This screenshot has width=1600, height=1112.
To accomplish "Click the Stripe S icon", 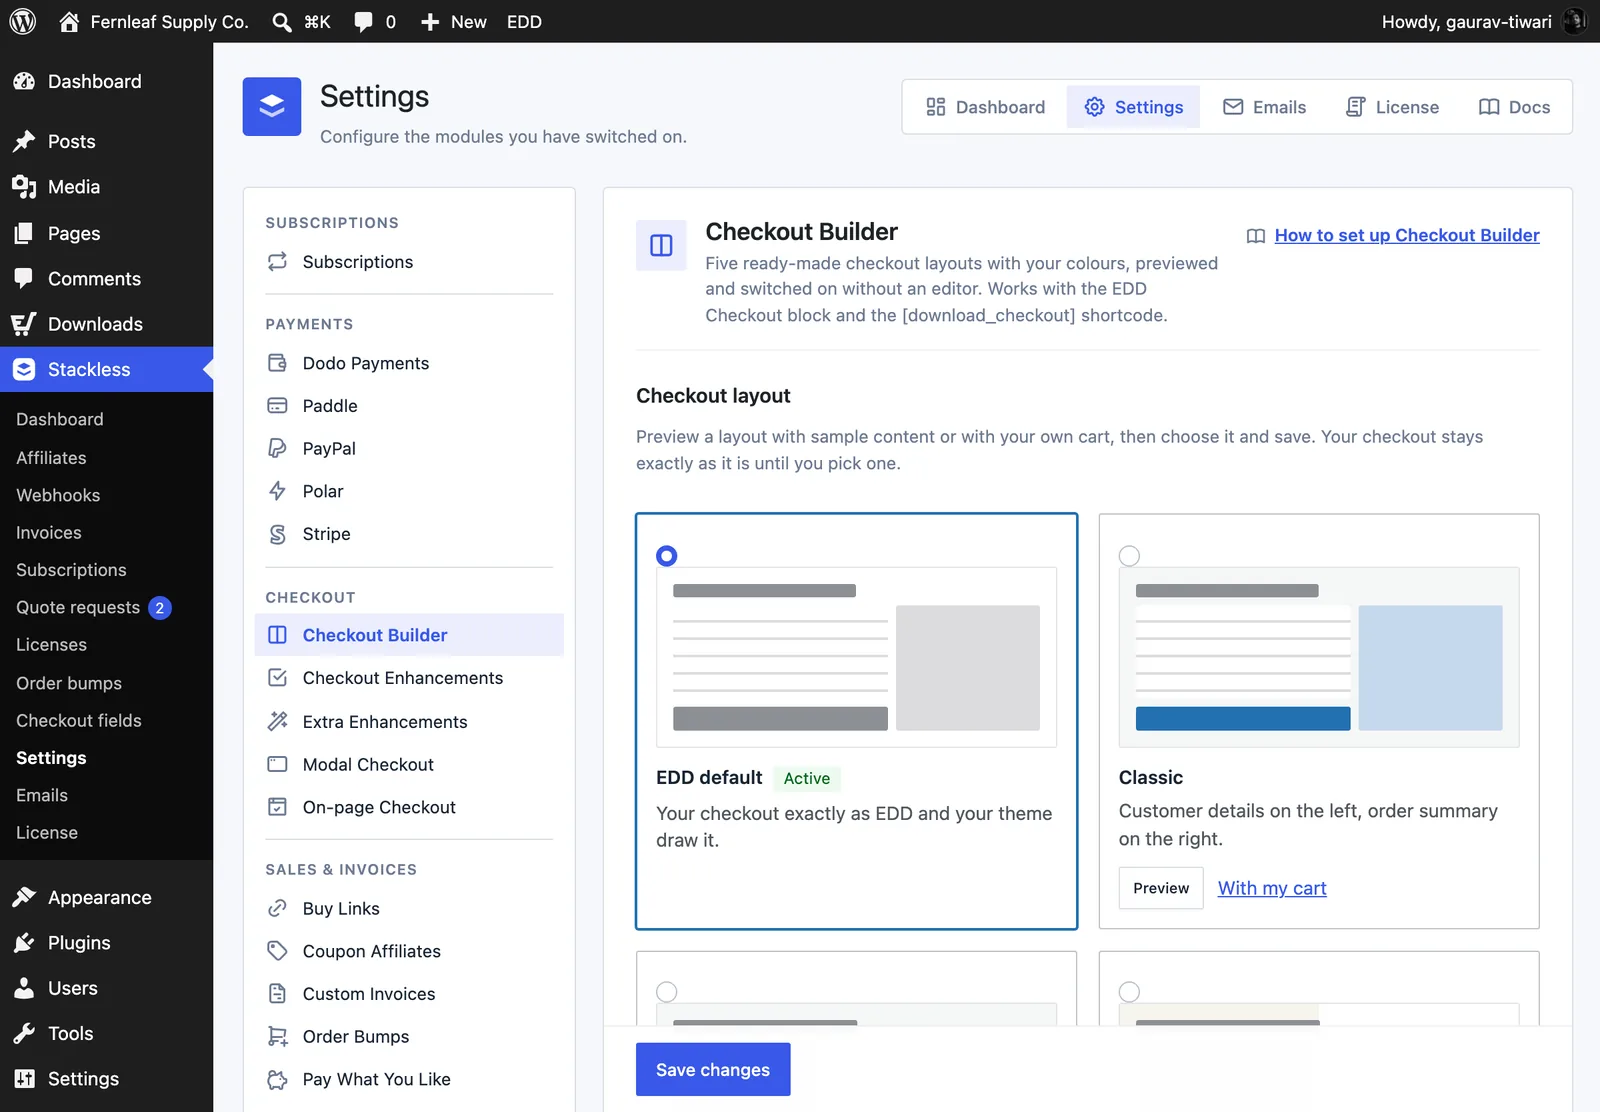I will (277, 534).
